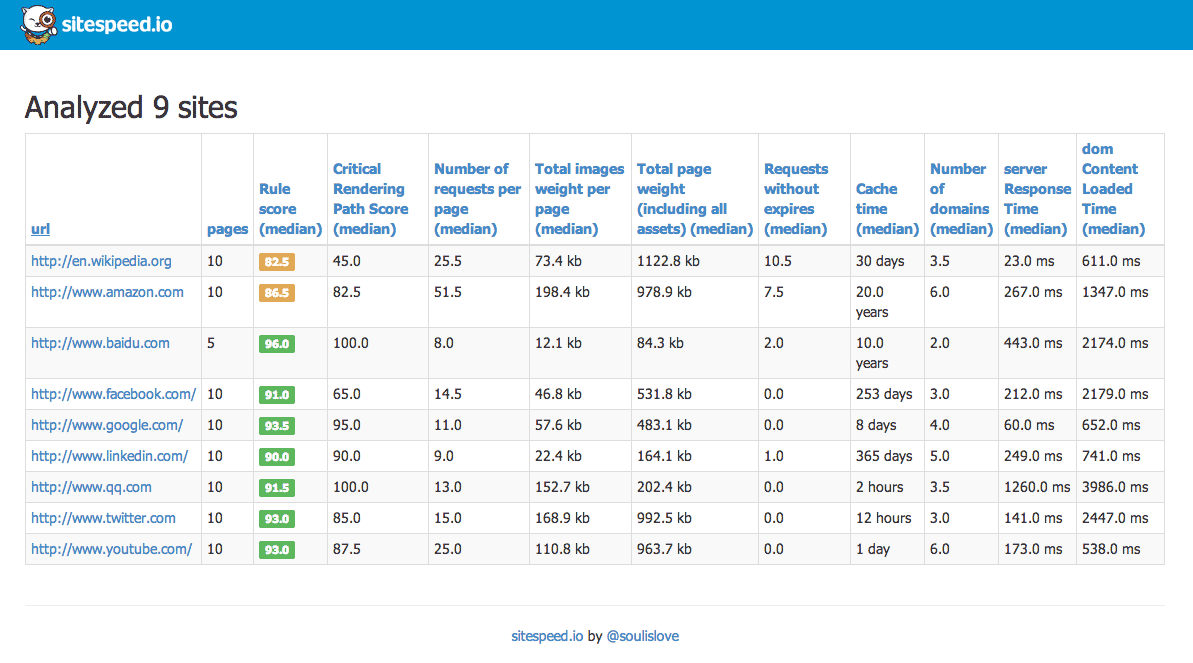Click Facebook's green 91.0 rule score badge

point(277,395)
